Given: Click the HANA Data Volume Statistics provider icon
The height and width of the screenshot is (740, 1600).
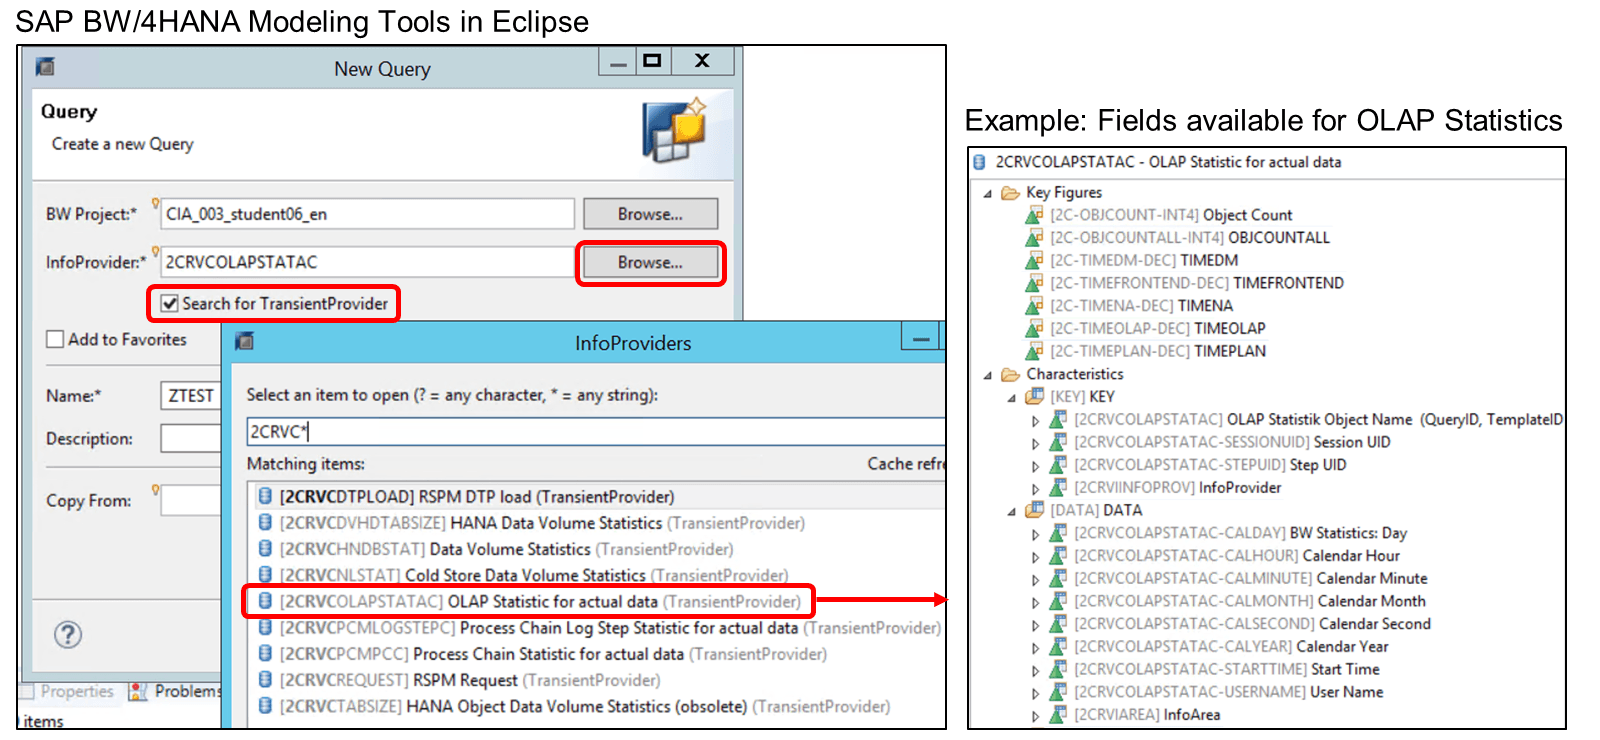Looking at the screenshot, I should click(x=265, y=522).
